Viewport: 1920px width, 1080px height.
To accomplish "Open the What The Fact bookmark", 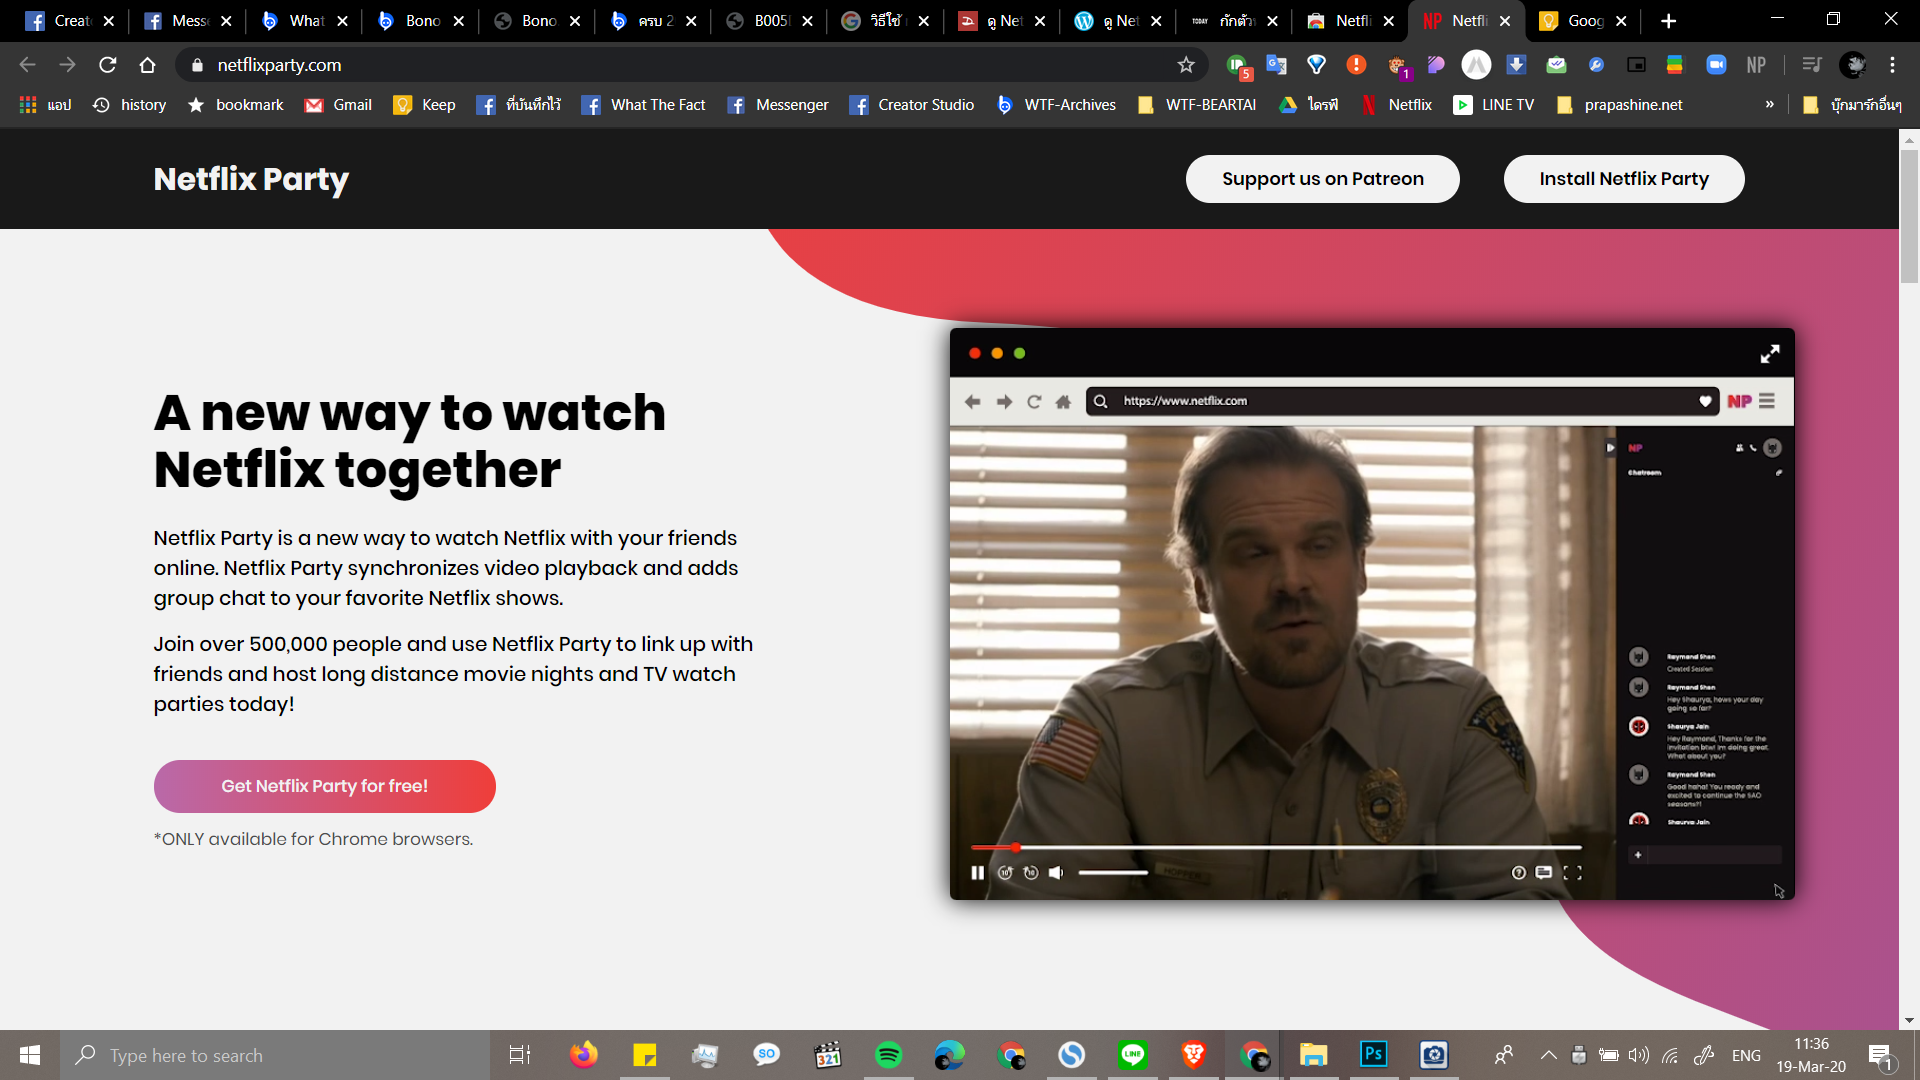I will click(644, 105).
